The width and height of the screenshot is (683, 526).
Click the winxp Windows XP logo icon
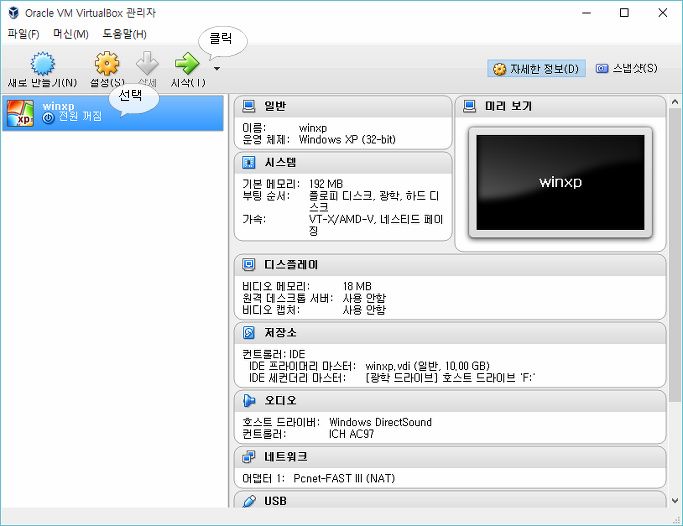(20, 113)
